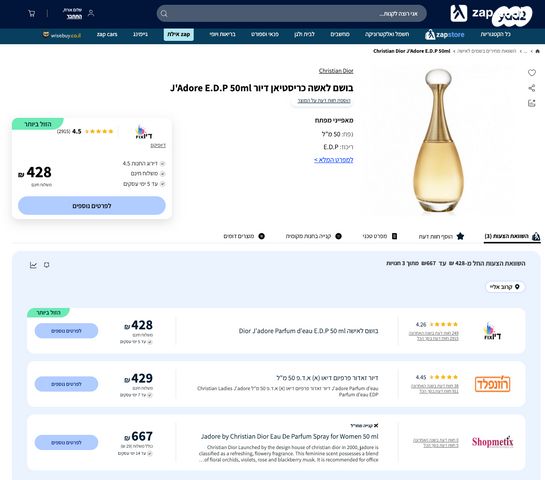
Task: Click the large 428 price in top card
Action: [35, 172]
